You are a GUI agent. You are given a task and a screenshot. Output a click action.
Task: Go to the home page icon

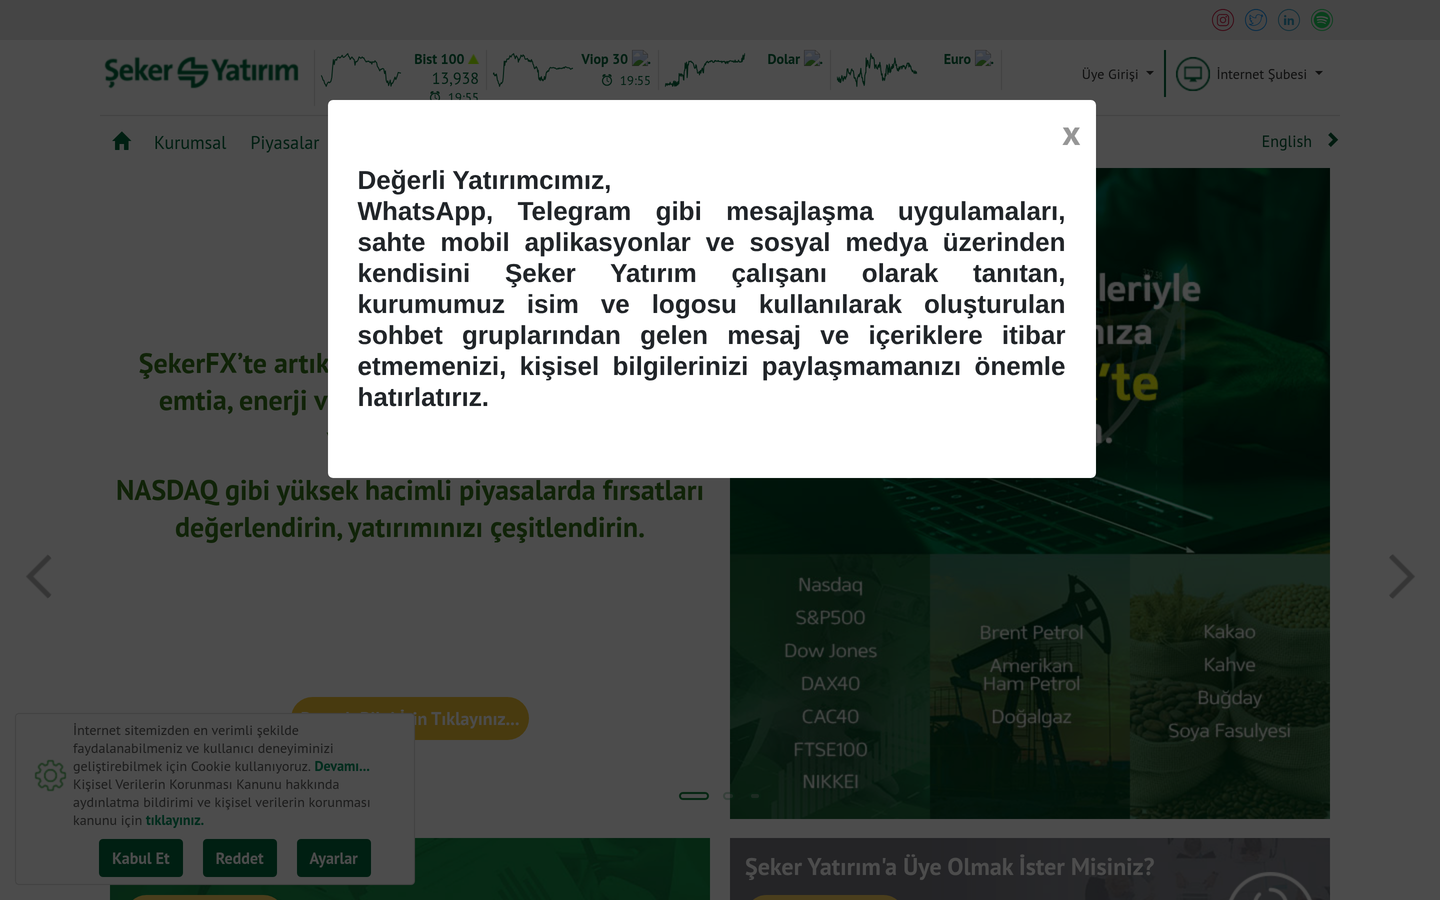122,141
